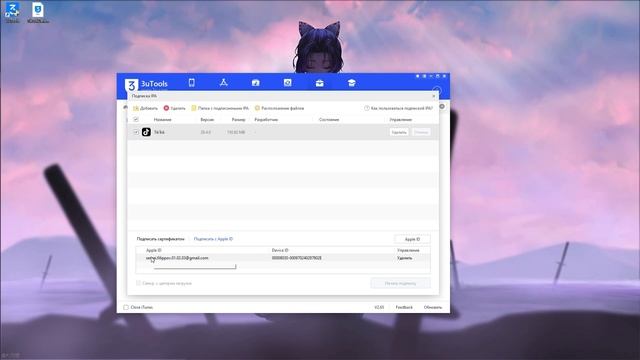The width and height of the screenshot is (640, 360).
Task: Click Удалить button in TikTok row
Action: coord(399,132)
